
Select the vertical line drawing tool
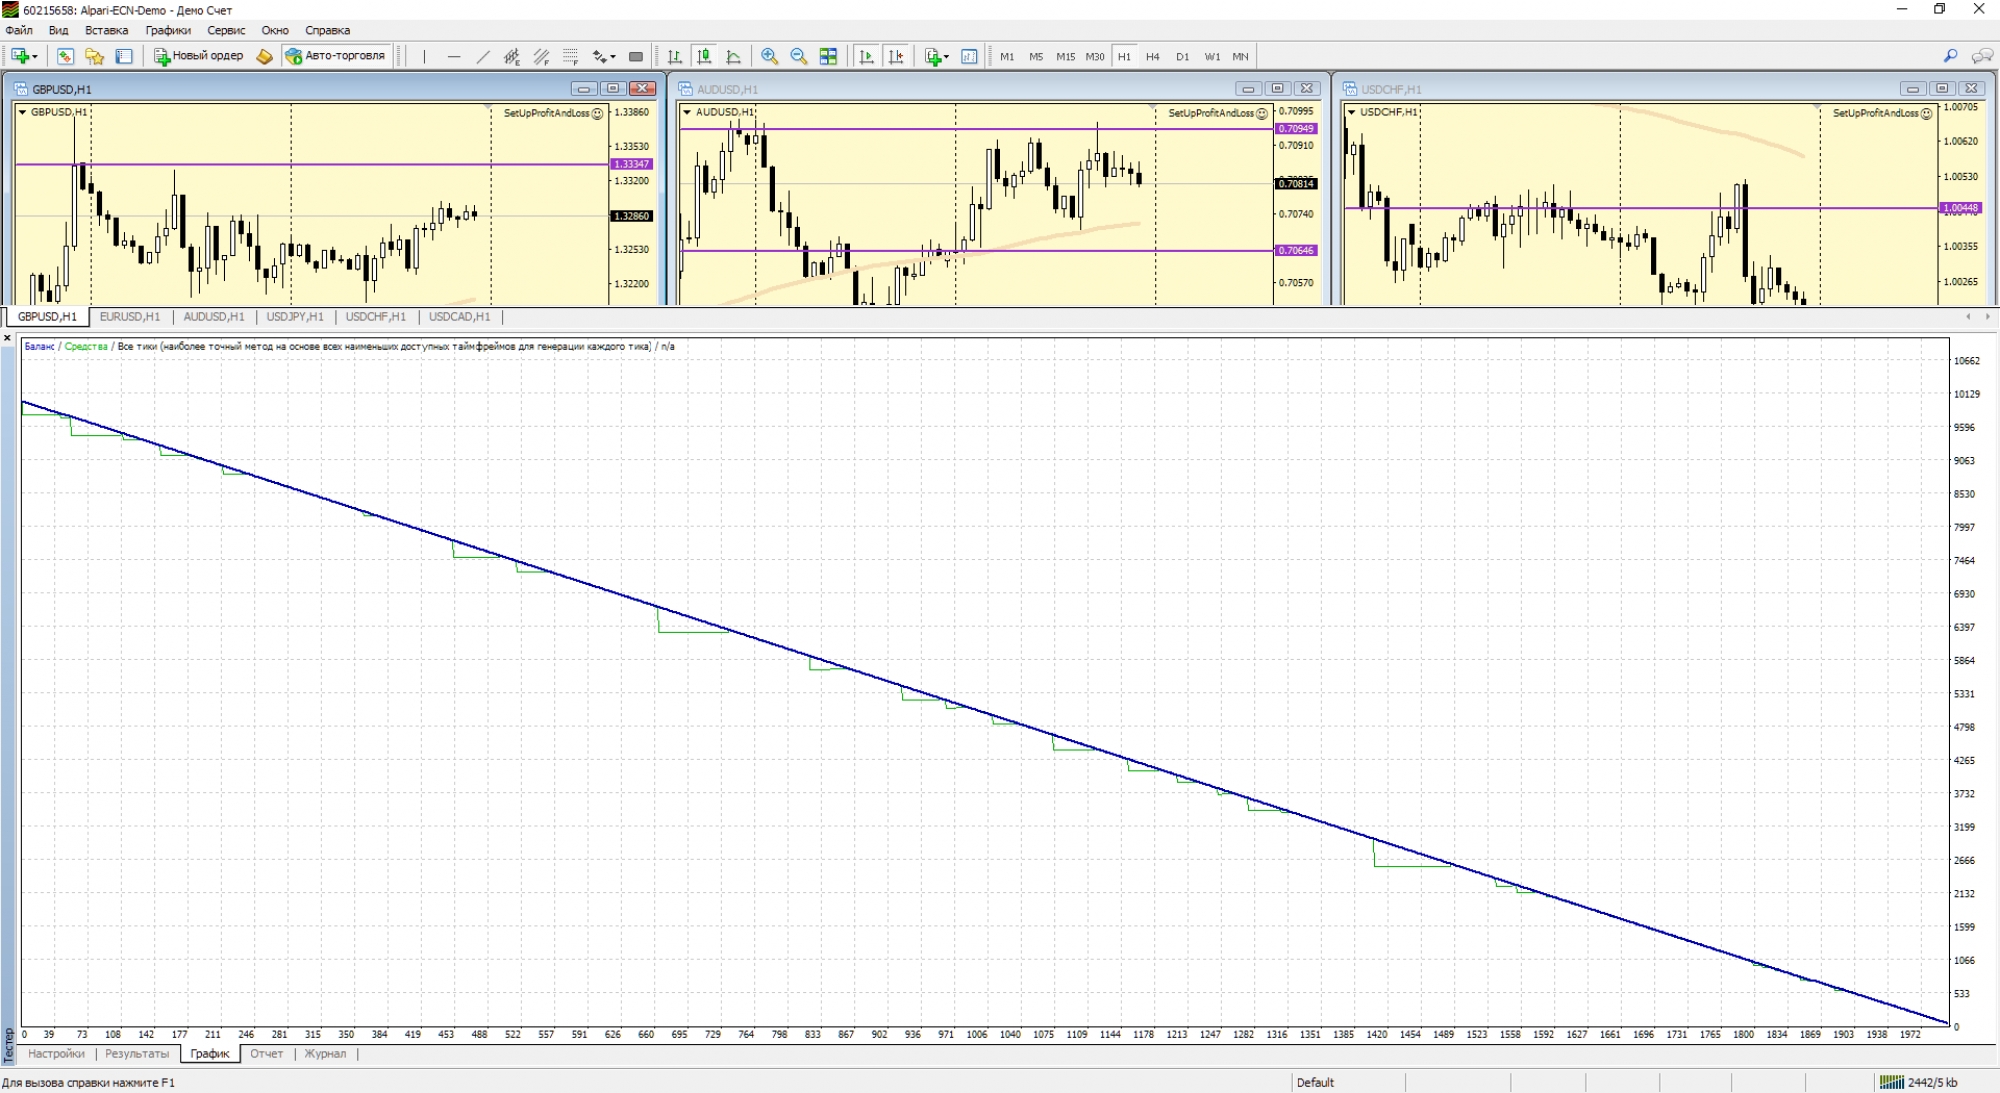(x=424, y=57)
